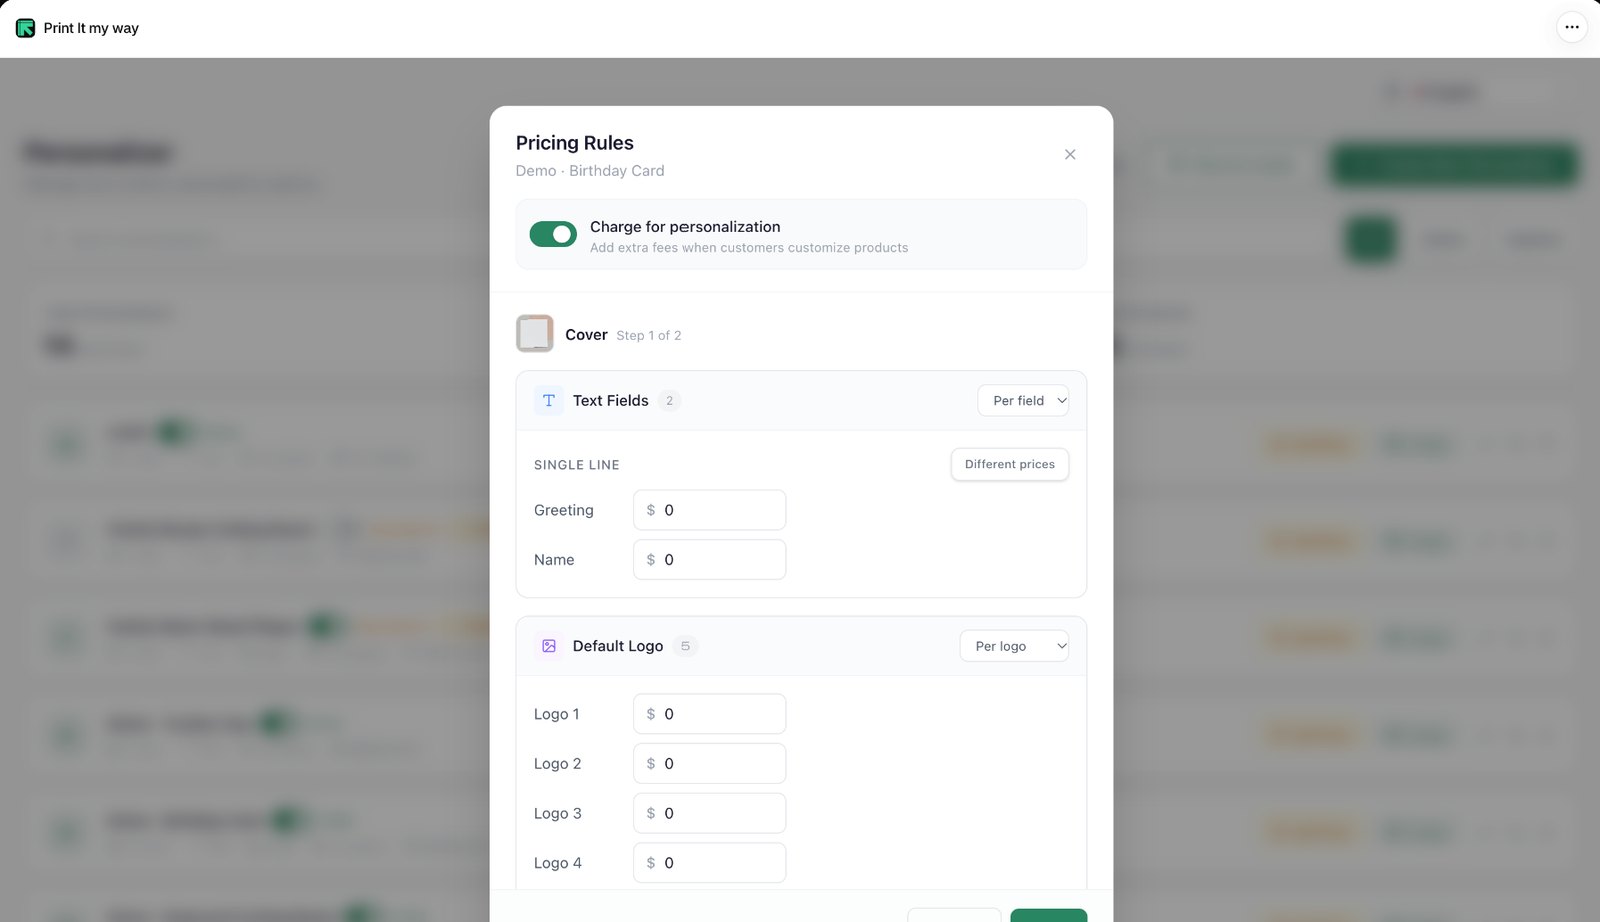Screen dimensions: 1600x922
Task: Turn off Charge for personalization switch
Action: pyautogui.click(x=553, y=234)
